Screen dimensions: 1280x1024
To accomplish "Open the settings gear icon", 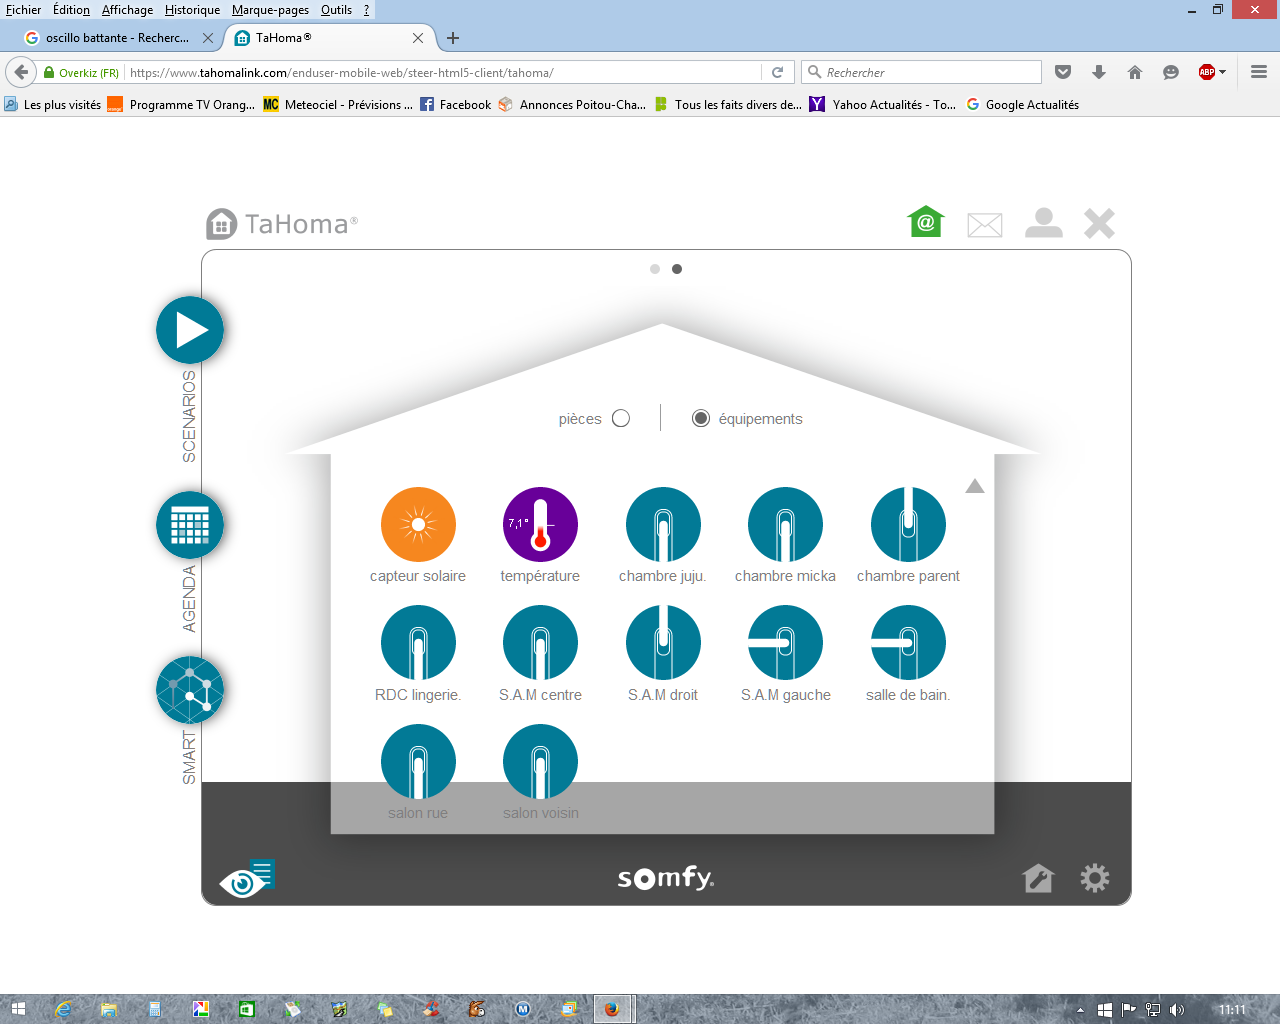I will 1095,878.
